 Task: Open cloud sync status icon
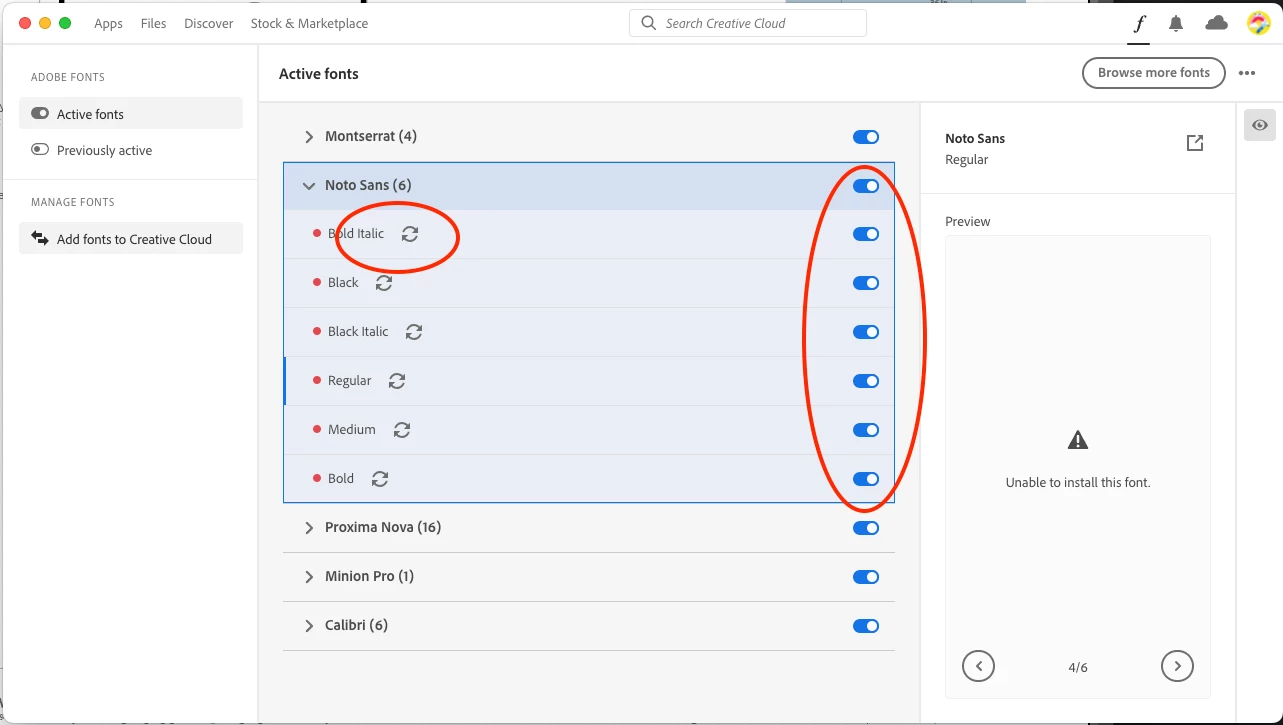click(x=1216, y=23)
